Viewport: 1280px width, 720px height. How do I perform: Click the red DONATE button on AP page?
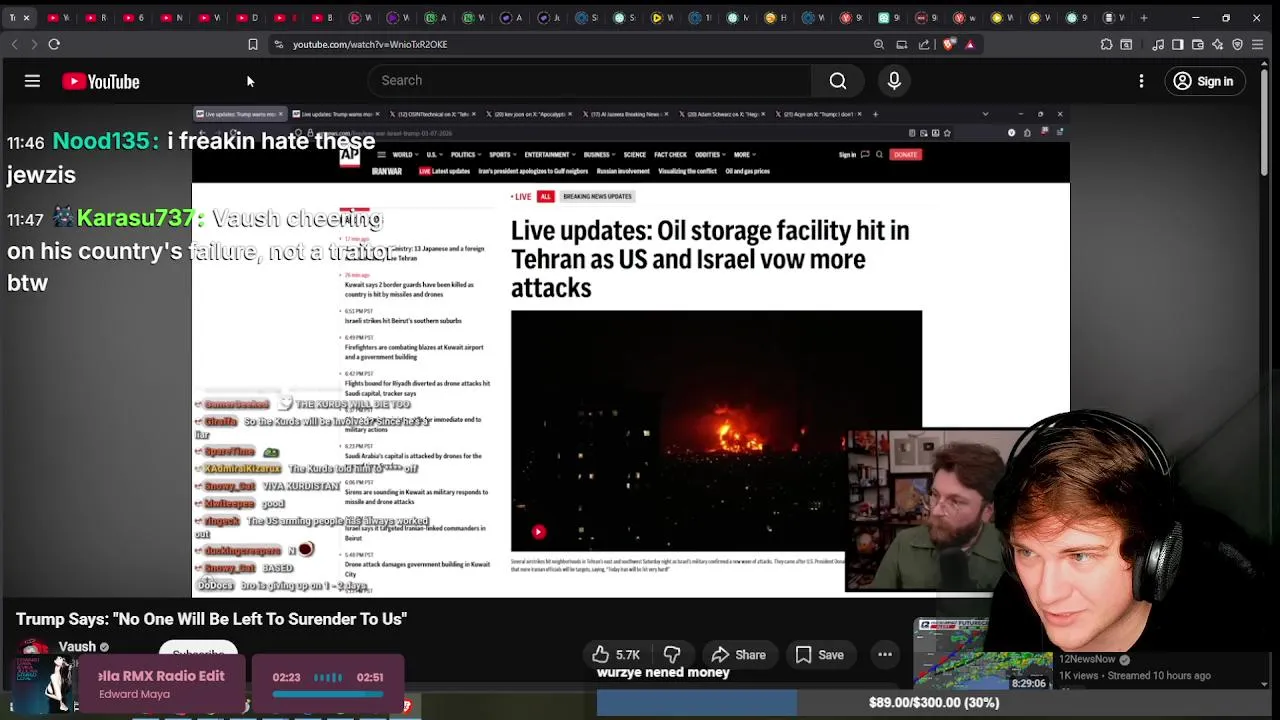[905, 155]
